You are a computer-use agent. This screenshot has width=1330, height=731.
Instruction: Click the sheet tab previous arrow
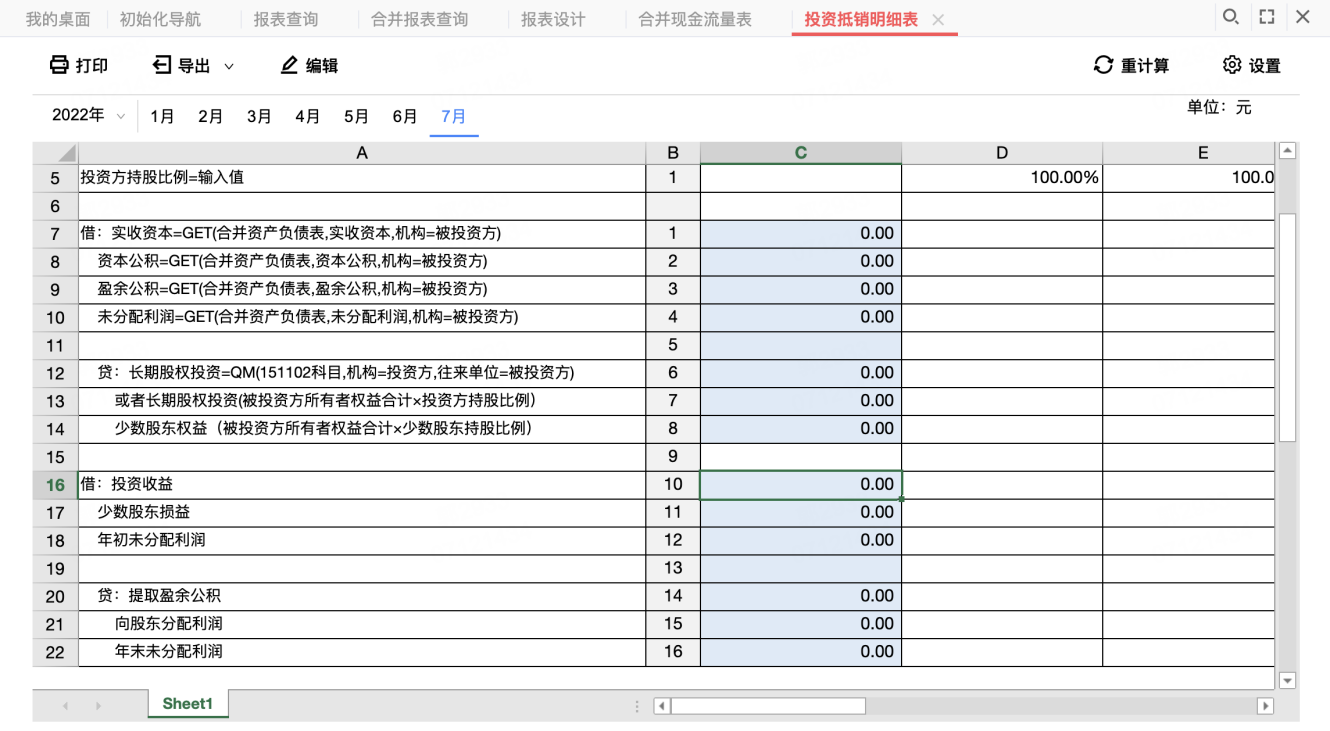pyautogui.click(x=66, y=706)
